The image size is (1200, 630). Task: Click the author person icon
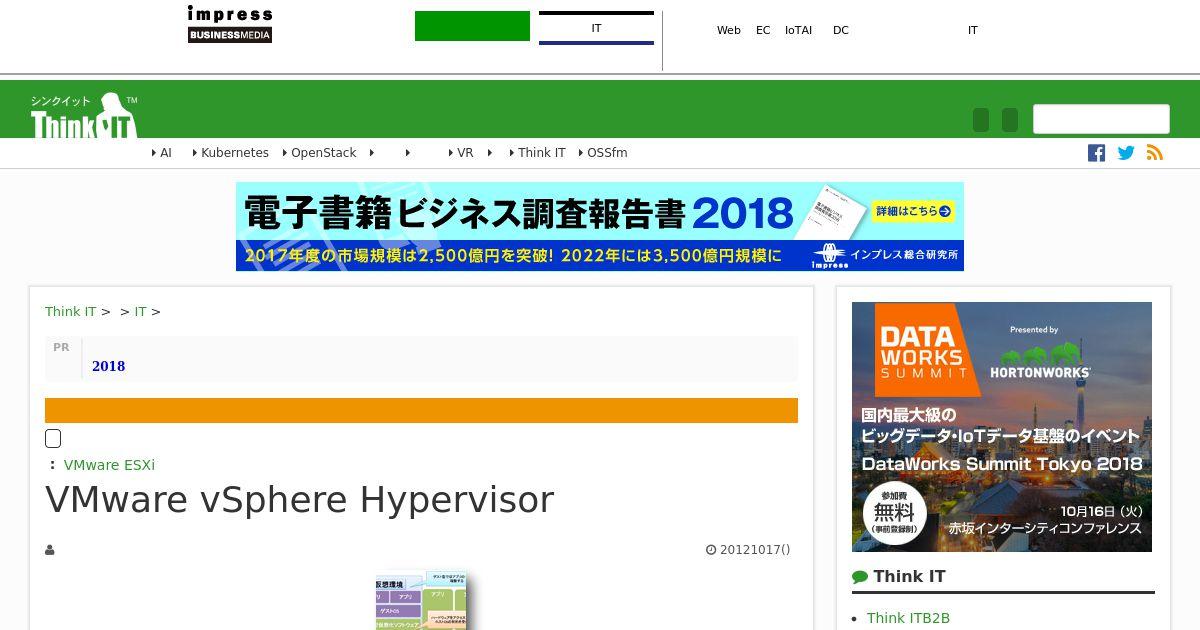pyautogui.click(x=50, y=550)
